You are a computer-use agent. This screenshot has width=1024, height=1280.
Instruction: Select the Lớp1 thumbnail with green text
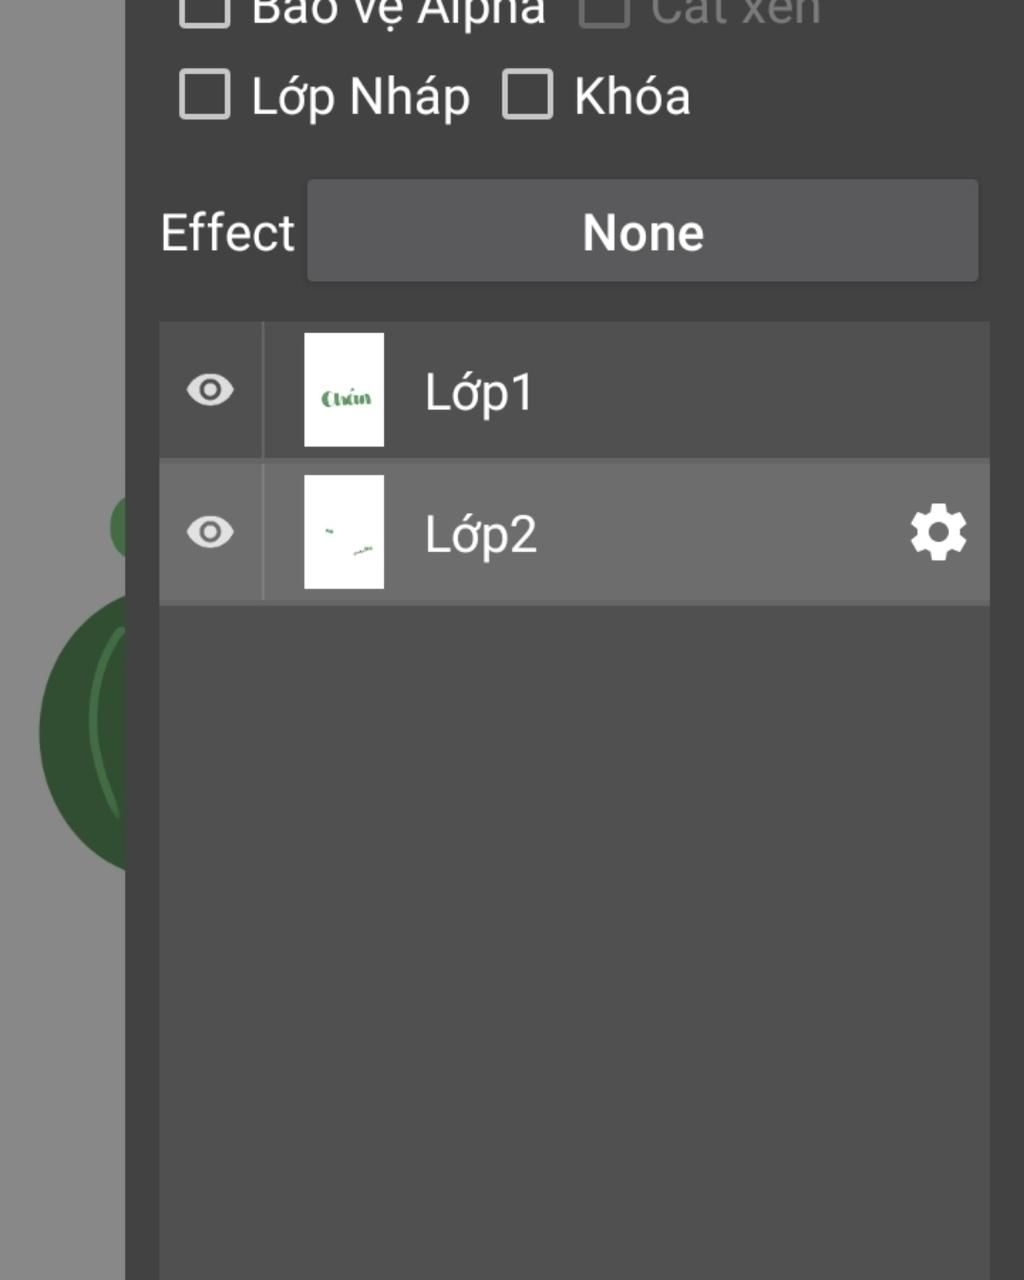pos(344,390)
